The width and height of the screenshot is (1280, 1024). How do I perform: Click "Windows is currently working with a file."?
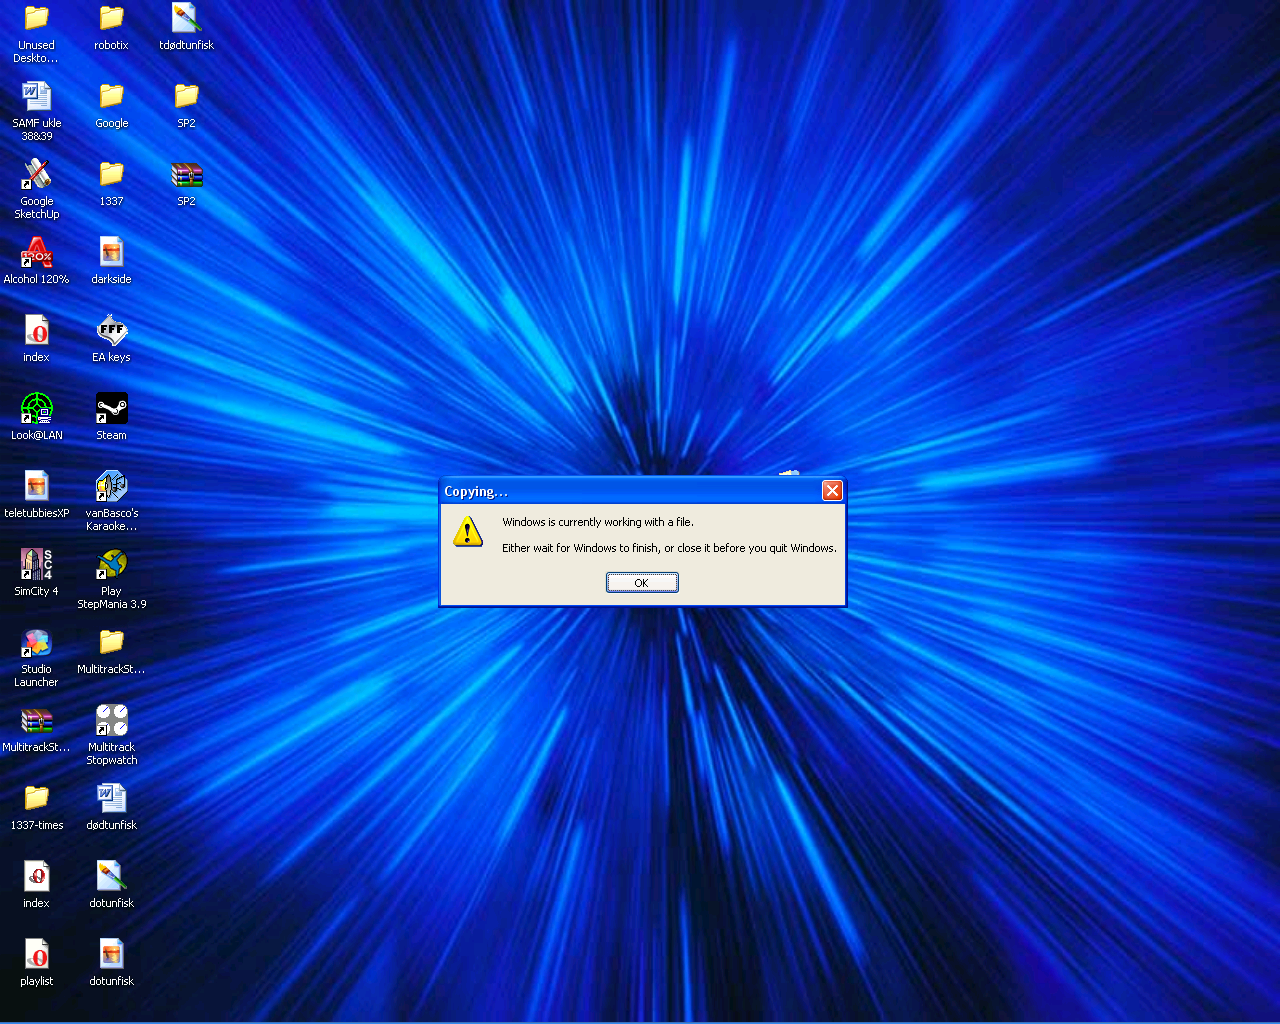[598, 522]
